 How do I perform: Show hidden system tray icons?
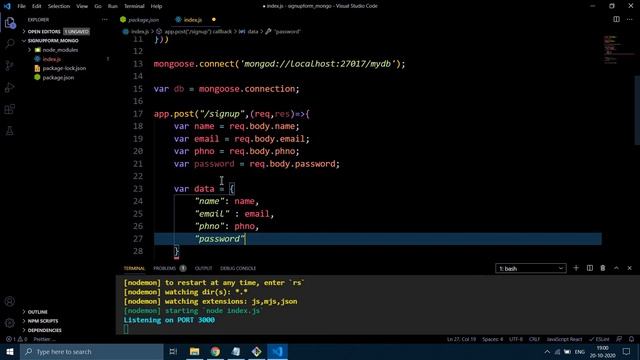click(x=547, y=351)
